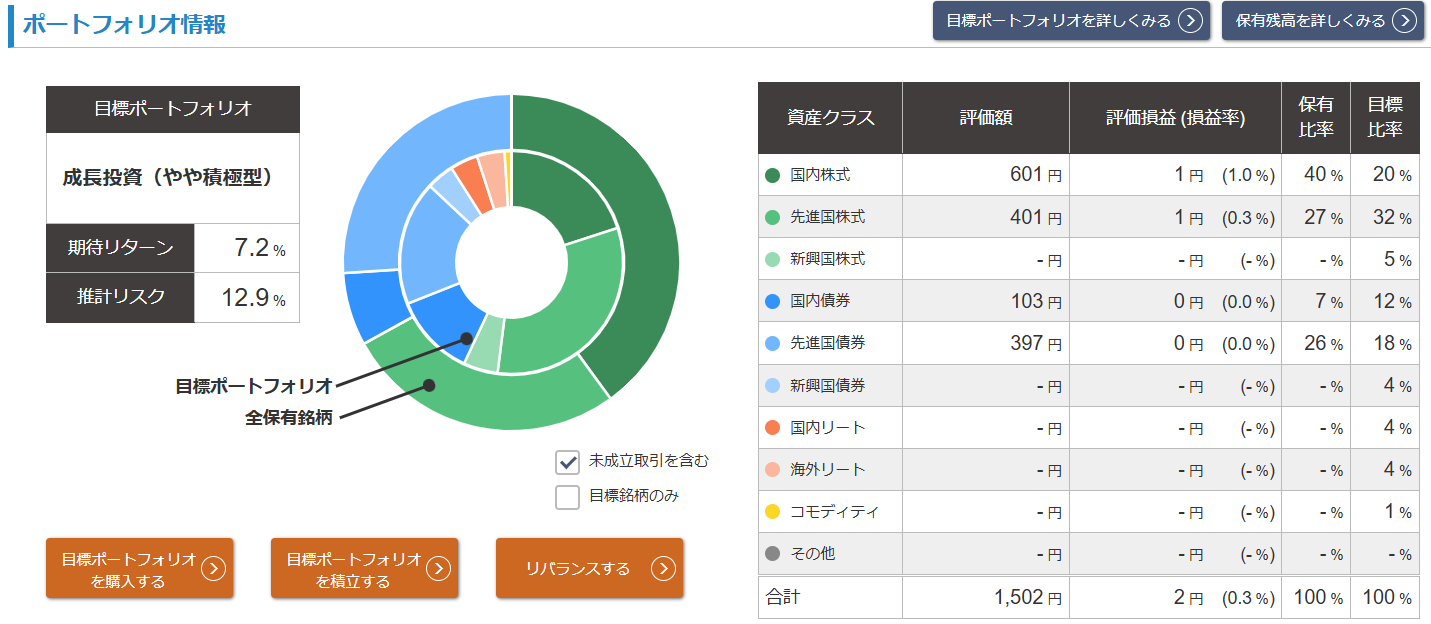
Task: Click the 先進国株式 row label
Action: 827,217
